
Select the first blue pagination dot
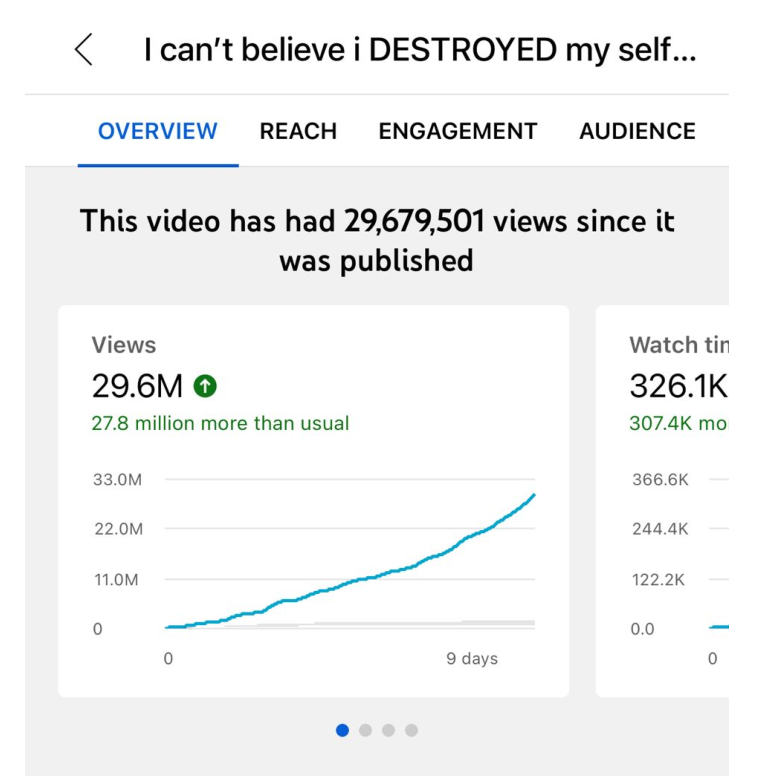coord(343,730)
